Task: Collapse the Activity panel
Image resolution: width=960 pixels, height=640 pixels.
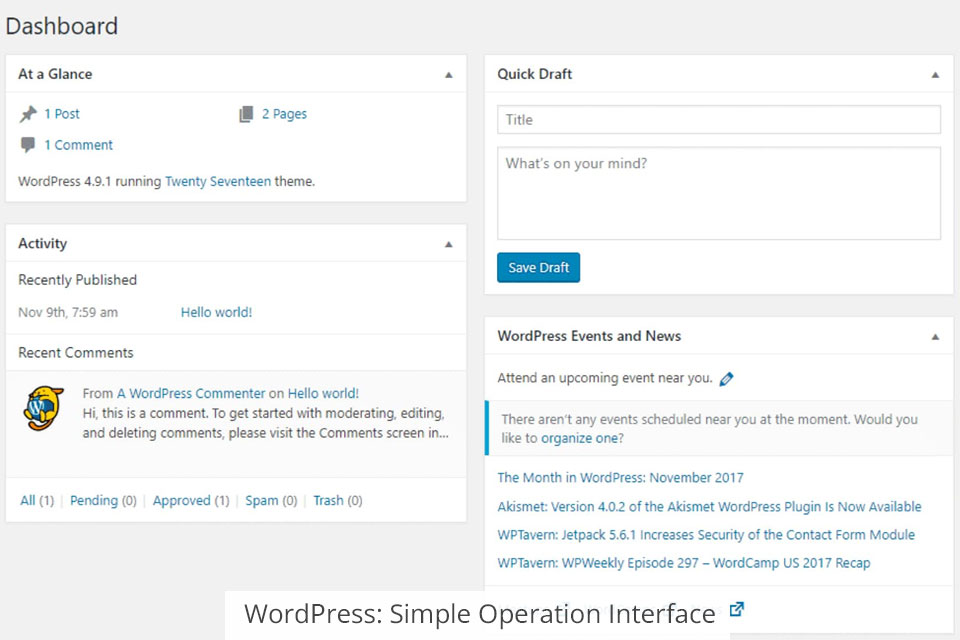Action: [448, 244]
